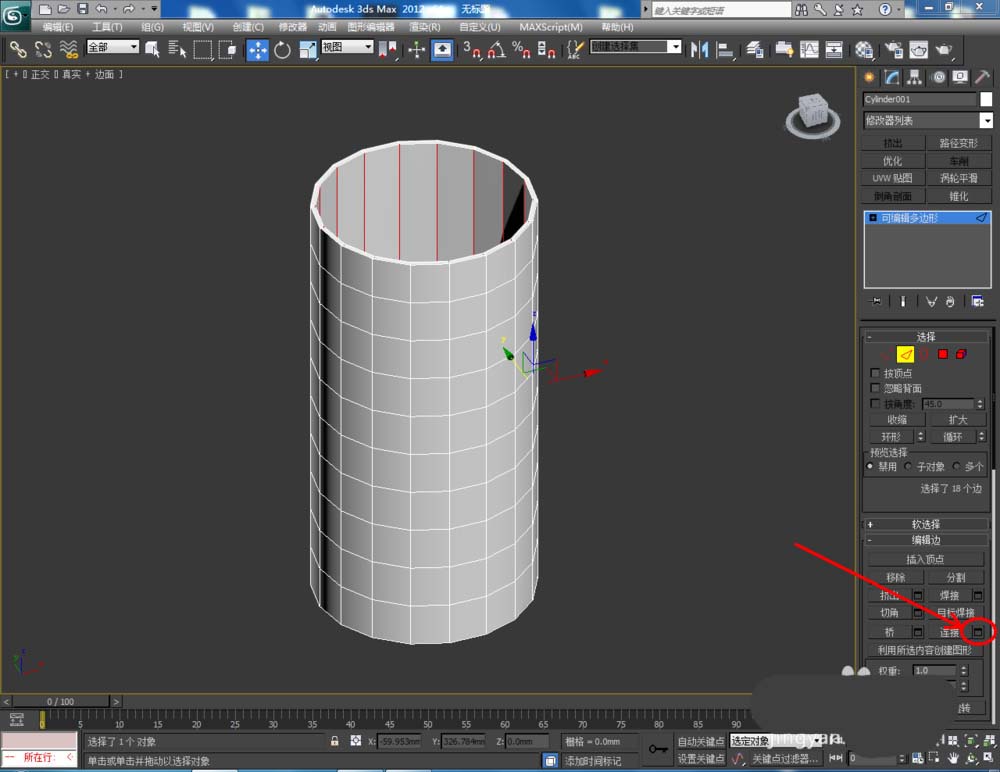The width and height of the screenshot is (1000, 772).
Task: Open the 全部 selection filter dropdown
Action: click(113, 47)
